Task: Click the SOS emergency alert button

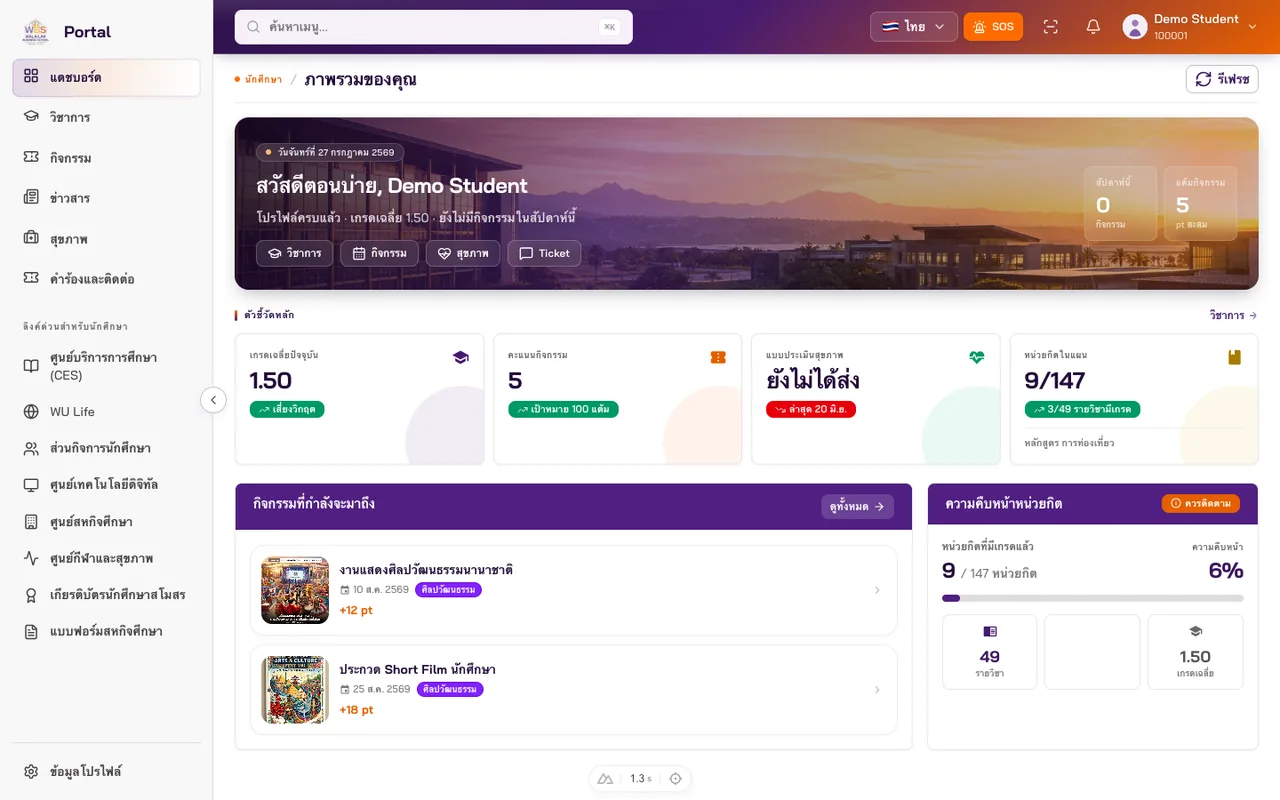Action: pos(993,27)
